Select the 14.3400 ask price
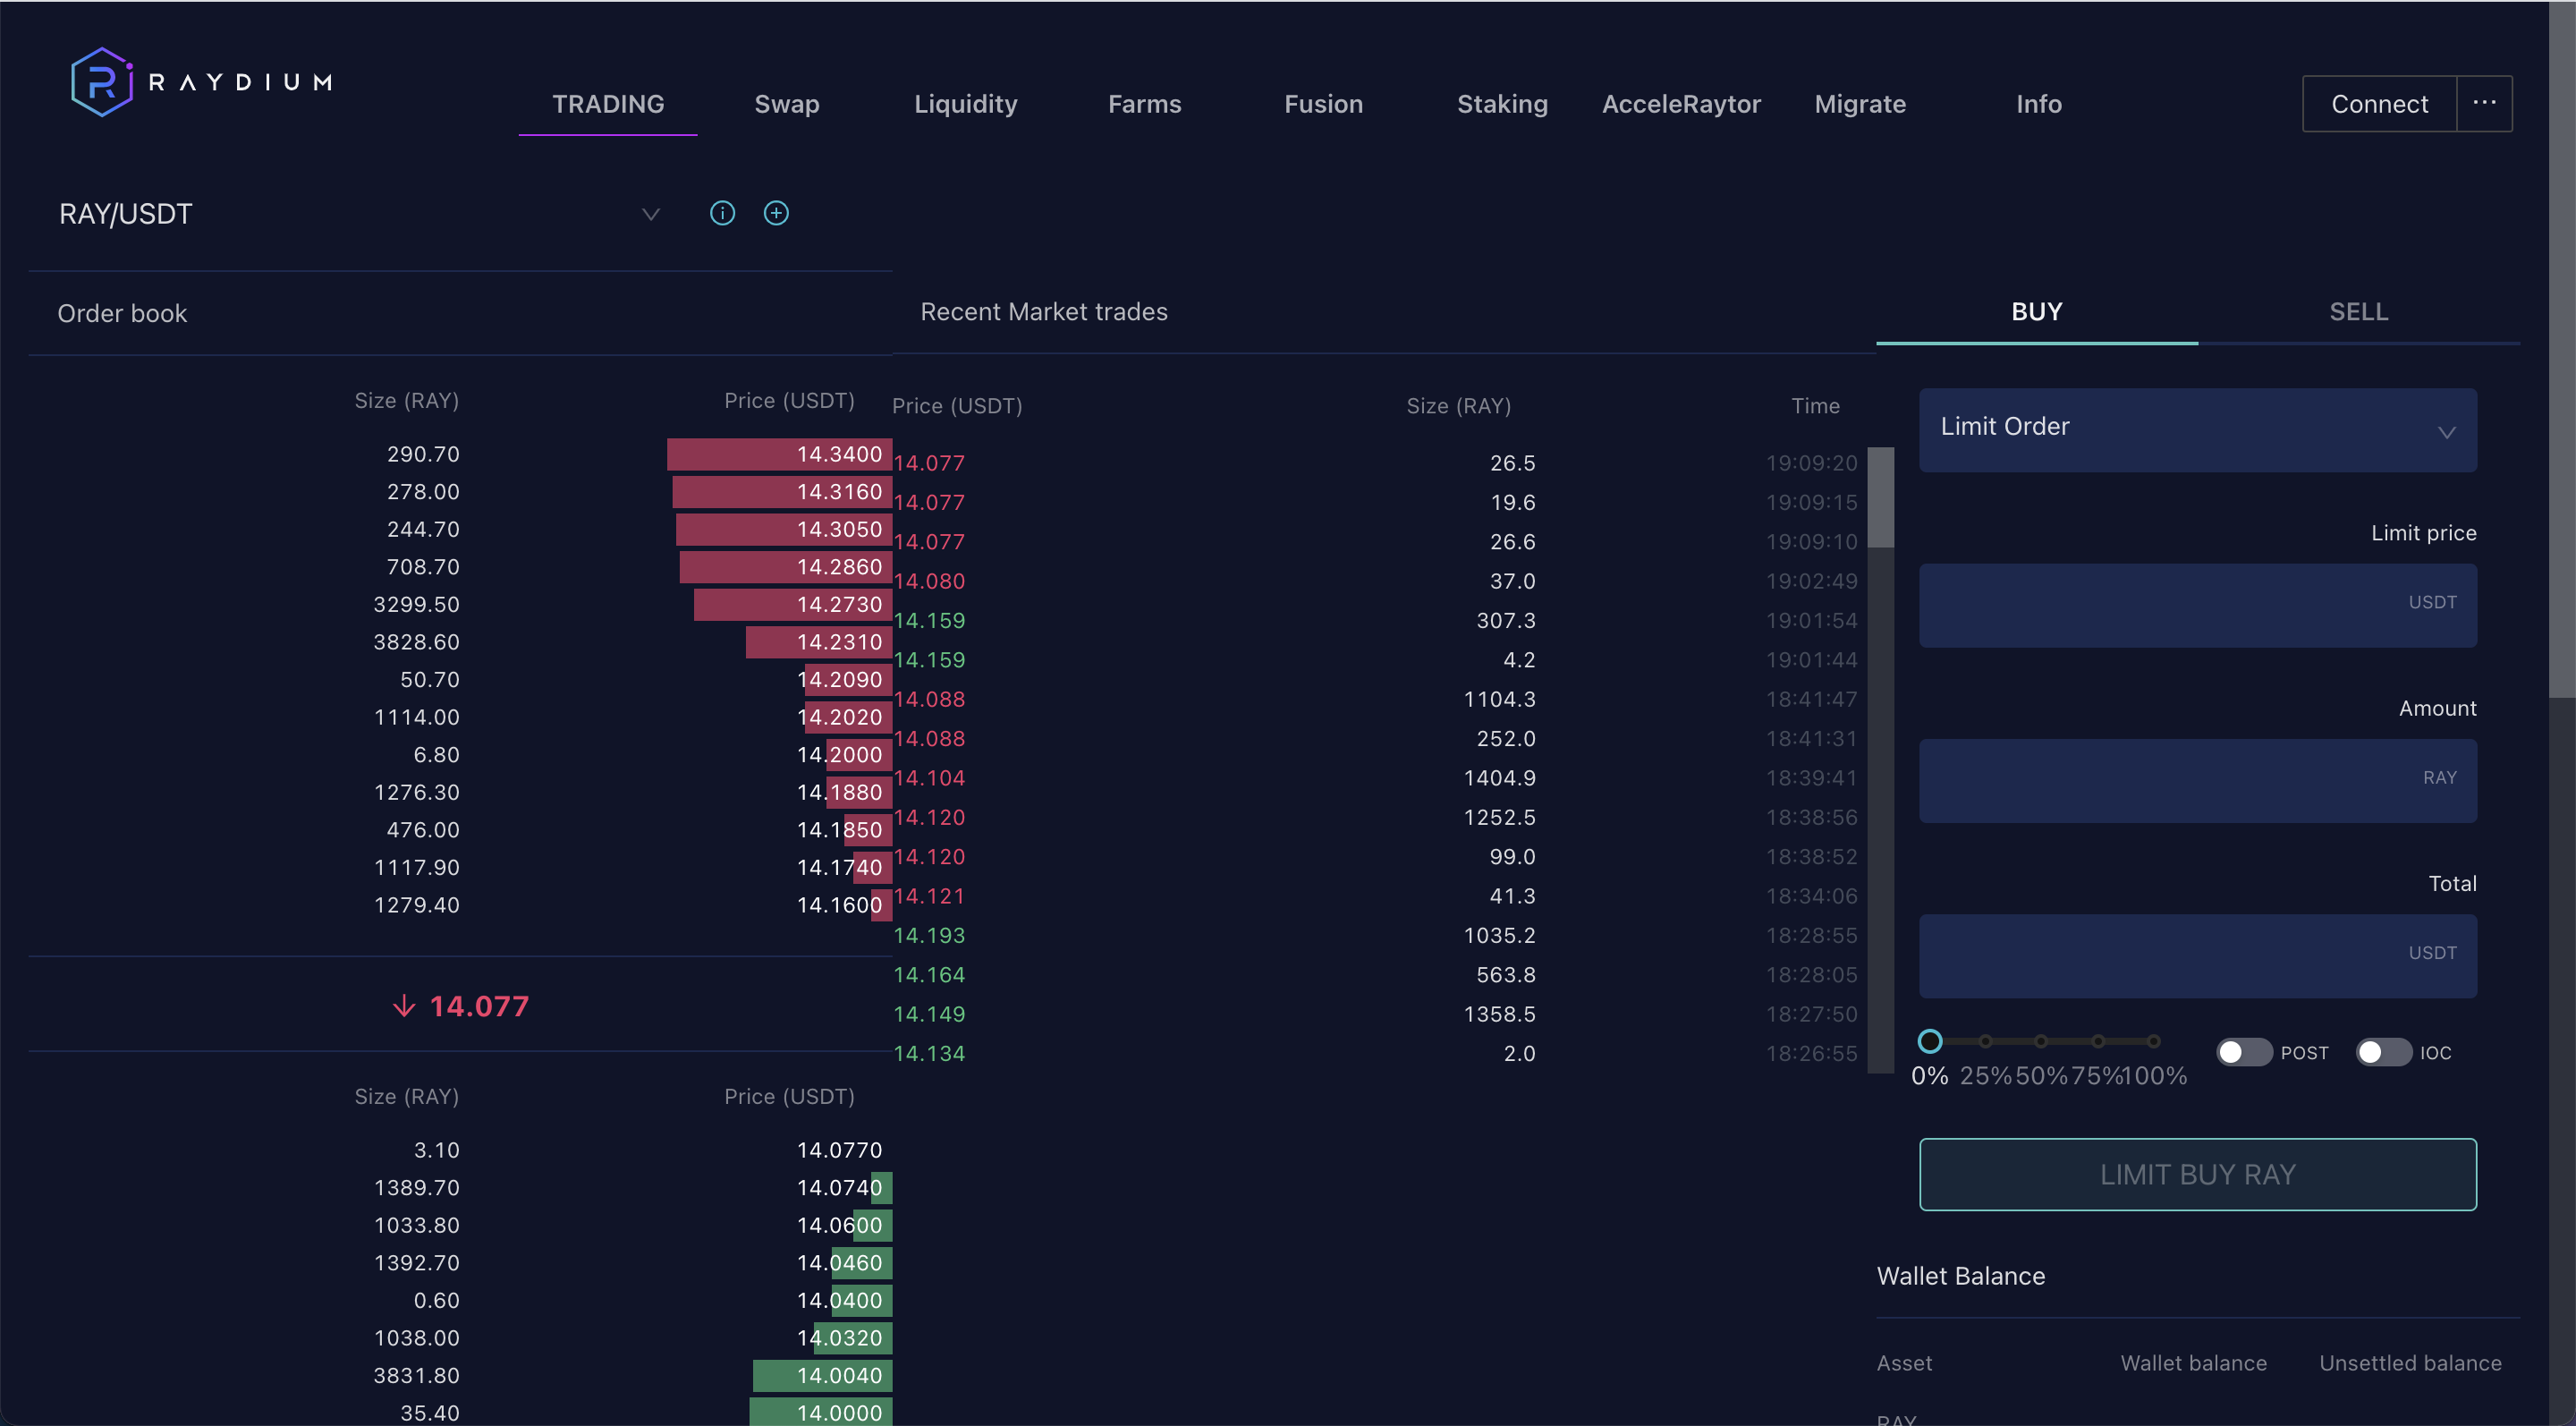The width and height of the screenshot is (2576, 1426). [x=839, y=454]
